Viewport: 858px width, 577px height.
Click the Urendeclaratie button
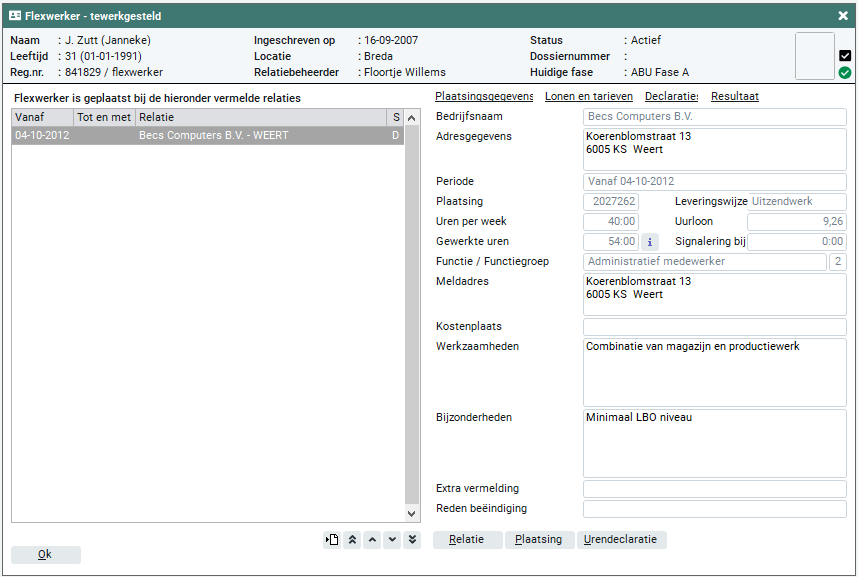click(621, 540)
